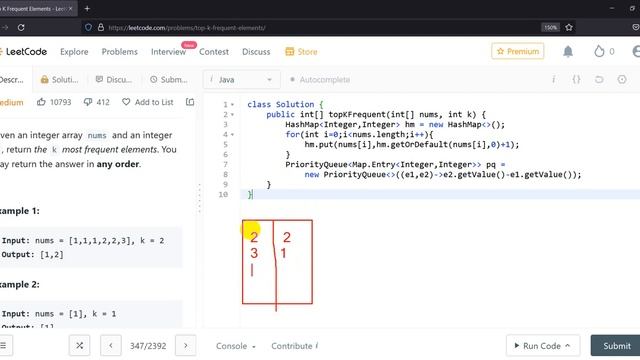Image resolution: width=640 pixels, height=360 pixels.
Task: Click the 10793 likes count
Action: [x=60, y=102]
